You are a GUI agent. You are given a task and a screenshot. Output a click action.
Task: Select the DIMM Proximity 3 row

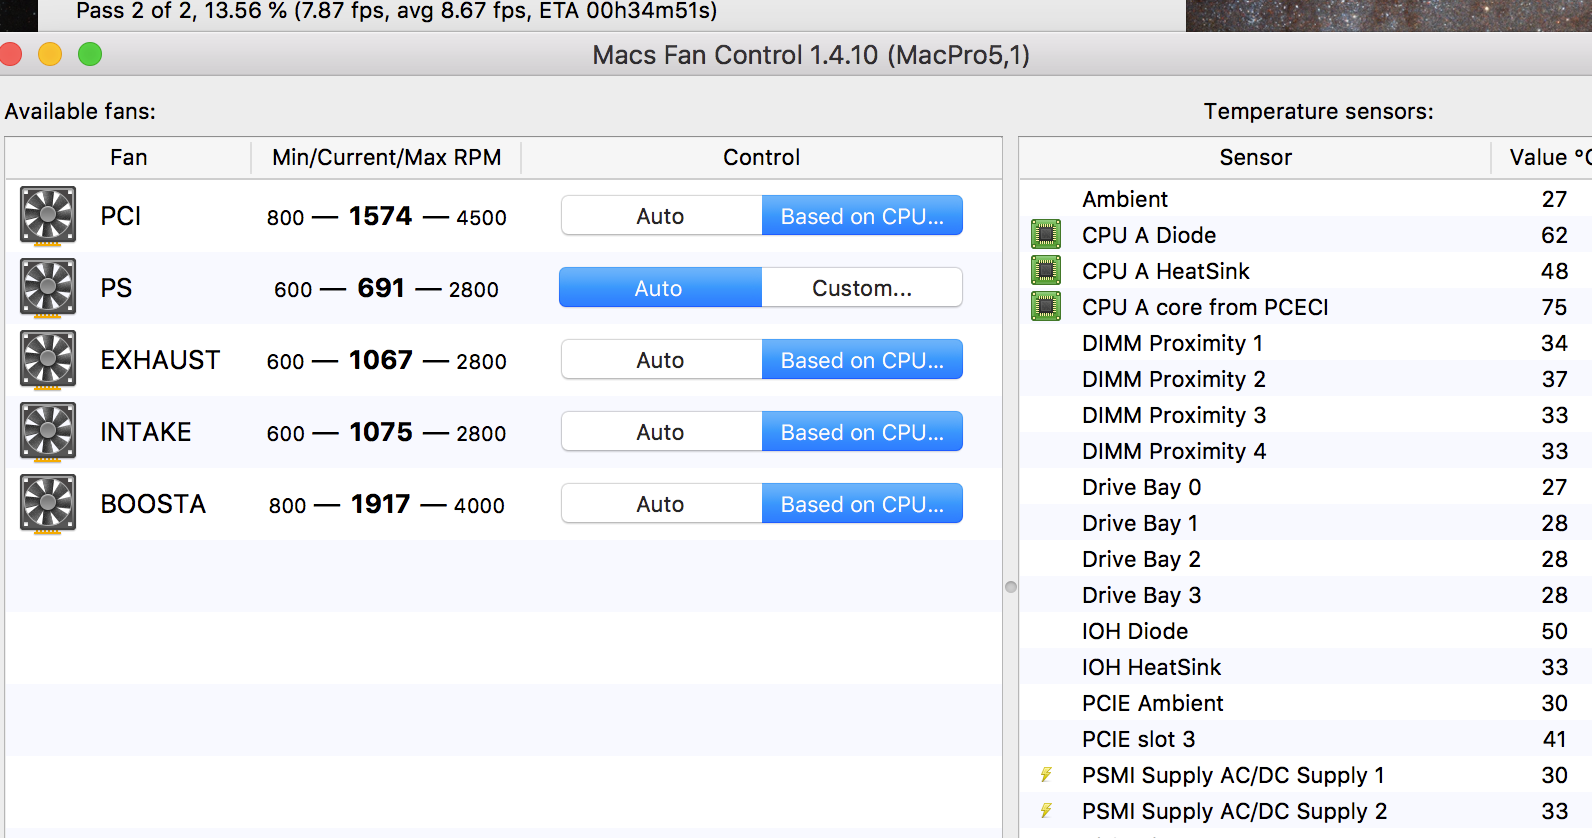click(1306, 415)
